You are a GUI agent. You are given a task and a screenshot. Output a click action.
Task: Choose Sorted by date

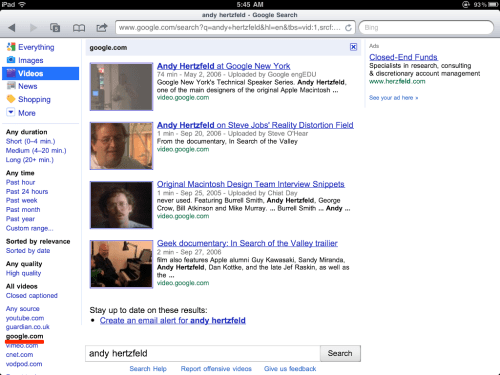(28, 251)
